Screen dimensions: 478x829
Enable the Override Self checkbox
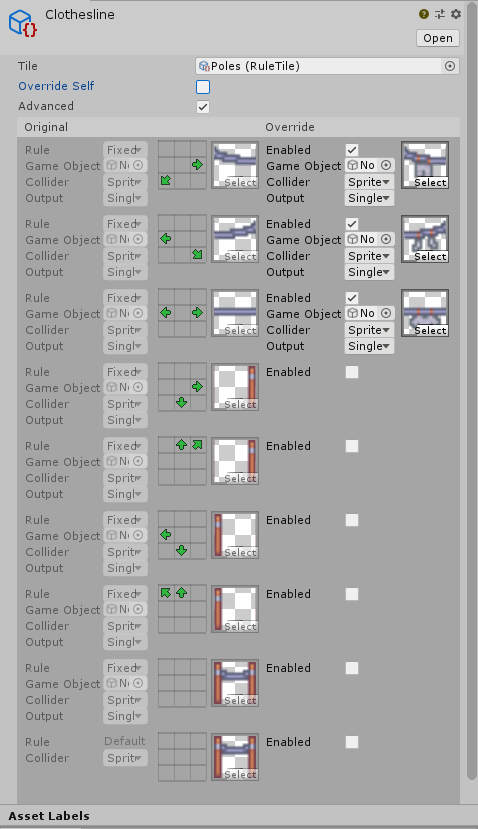point(203,87)
